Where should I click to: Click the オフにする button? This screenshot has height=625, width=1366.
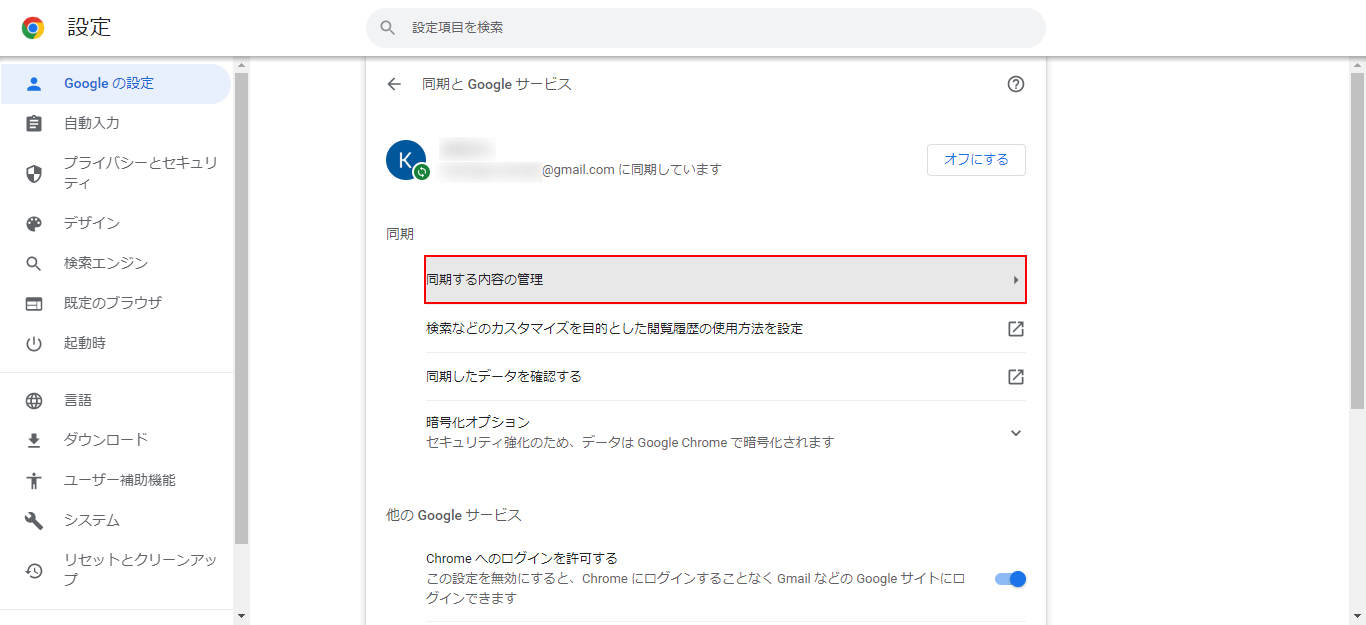click(976, 160)
